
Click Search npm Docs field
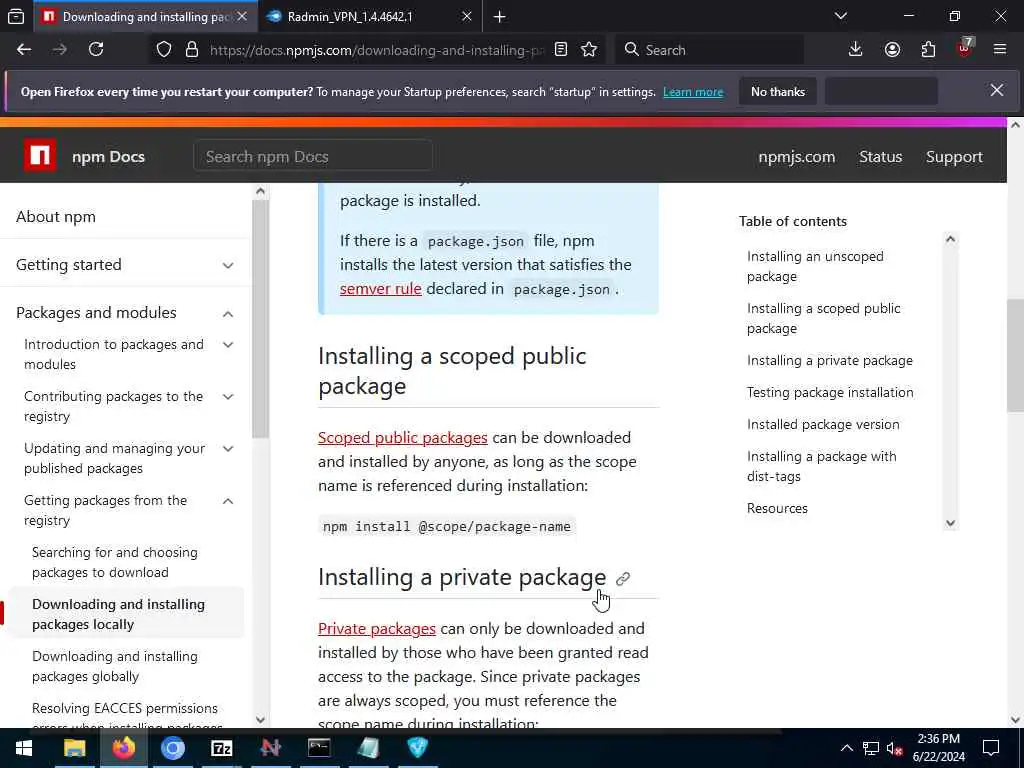point(313,156)
